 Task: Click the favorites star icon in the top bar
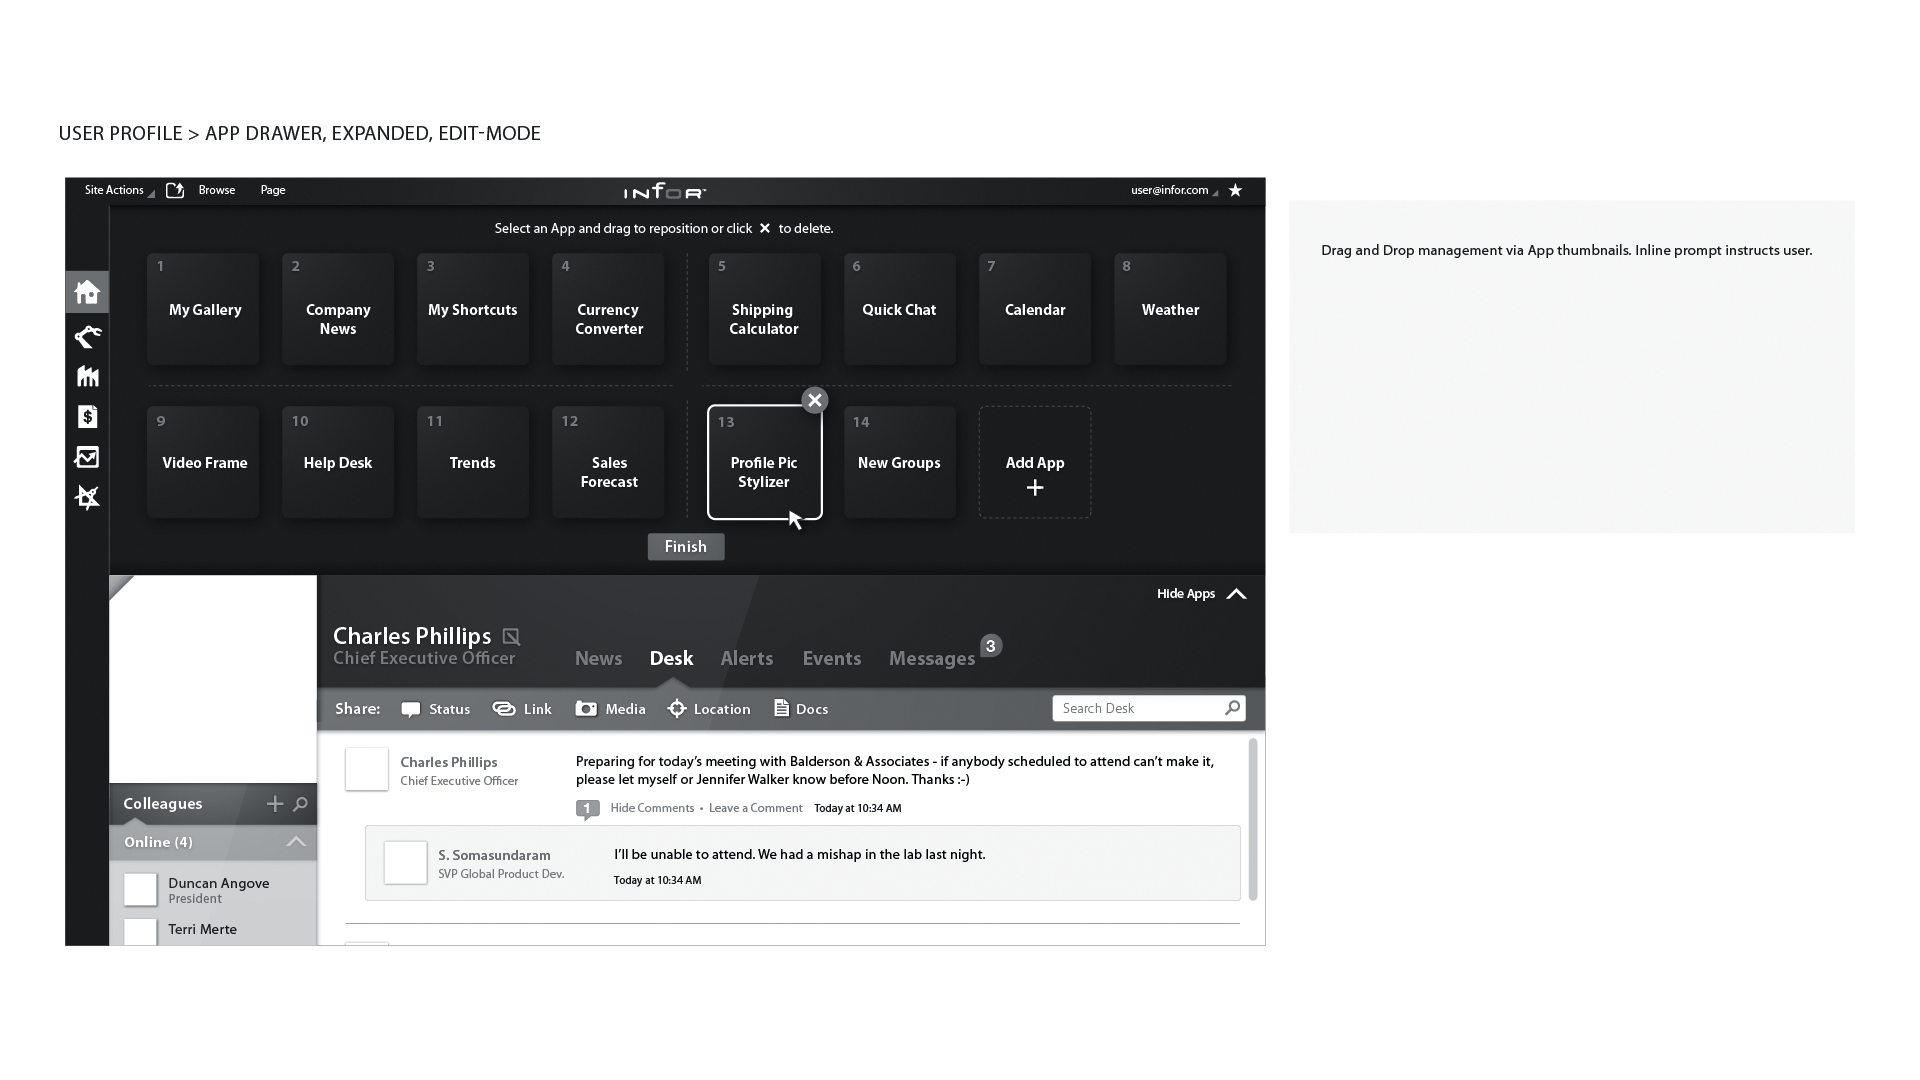tap(1236, 190)
